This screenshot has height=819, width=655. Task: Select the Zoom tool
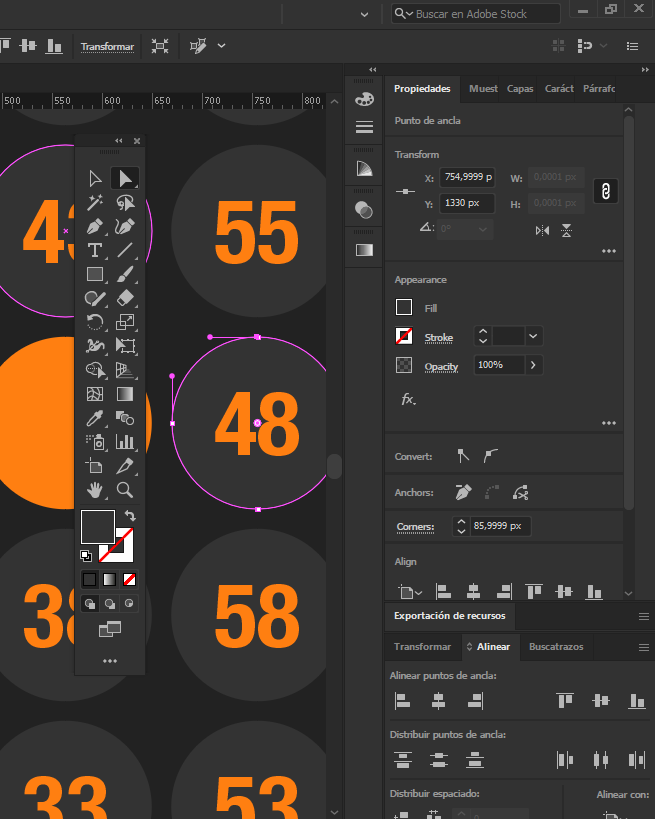pos(125,490)
